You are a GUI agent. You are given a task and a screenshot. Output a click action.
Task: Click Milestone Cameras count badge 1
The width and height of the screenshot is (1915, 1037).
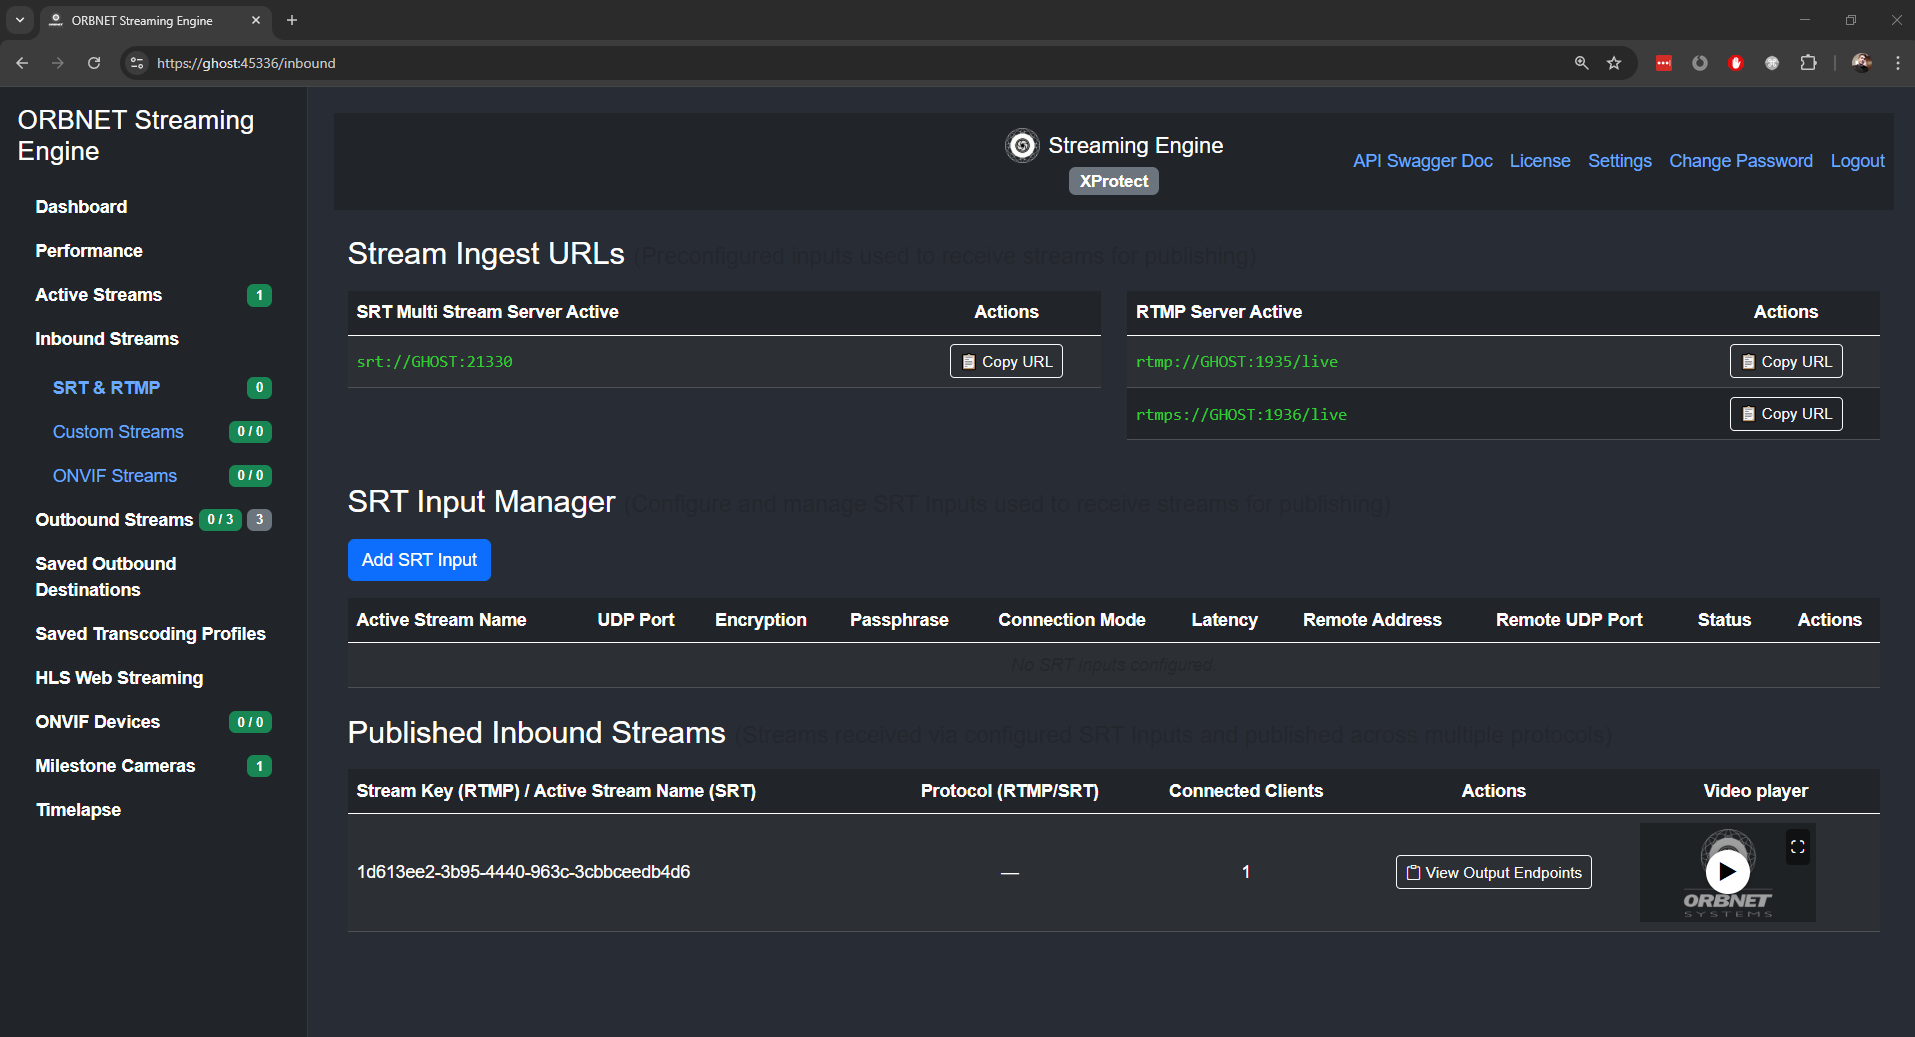coord(259,766)
